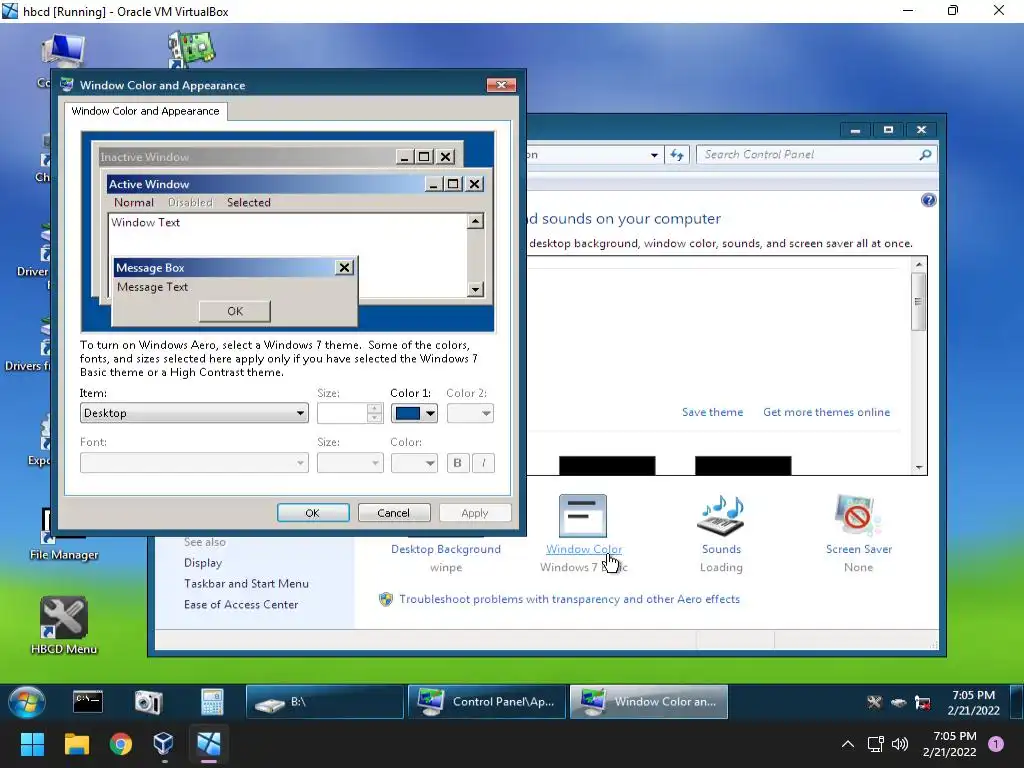
Task: Open File Manager desktop shortcut
Action: pos(63,536)
